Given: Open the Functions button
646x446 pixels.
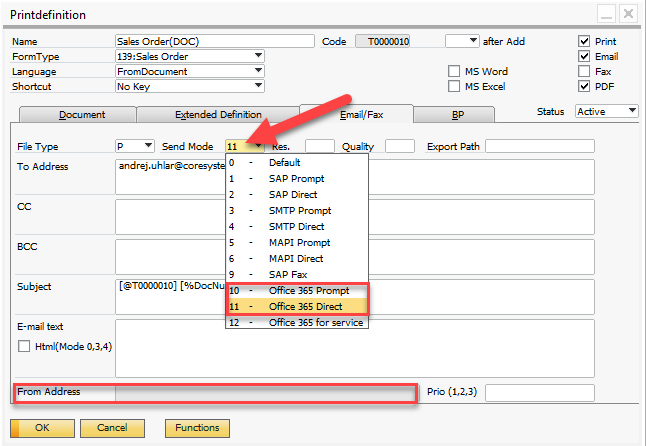Looking at the screenshot, I should (197, 428).
